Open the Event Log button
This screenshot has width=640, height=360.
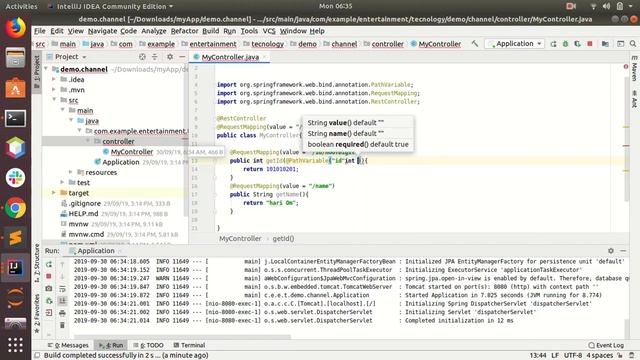[x=606, y=345]
